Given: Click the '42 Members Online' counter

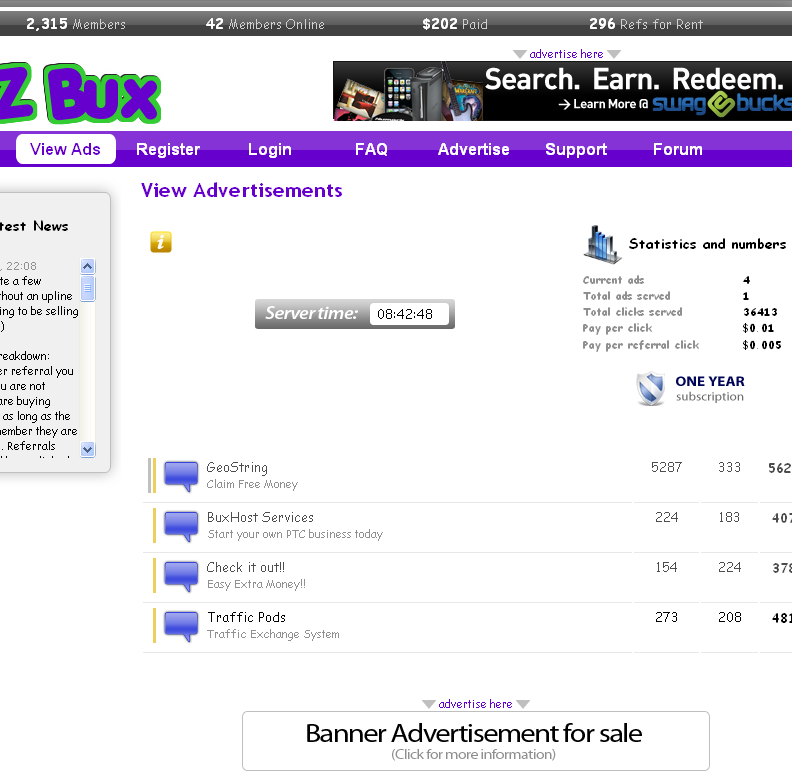Looking at the screenshot, I should [x=265, y=24].
